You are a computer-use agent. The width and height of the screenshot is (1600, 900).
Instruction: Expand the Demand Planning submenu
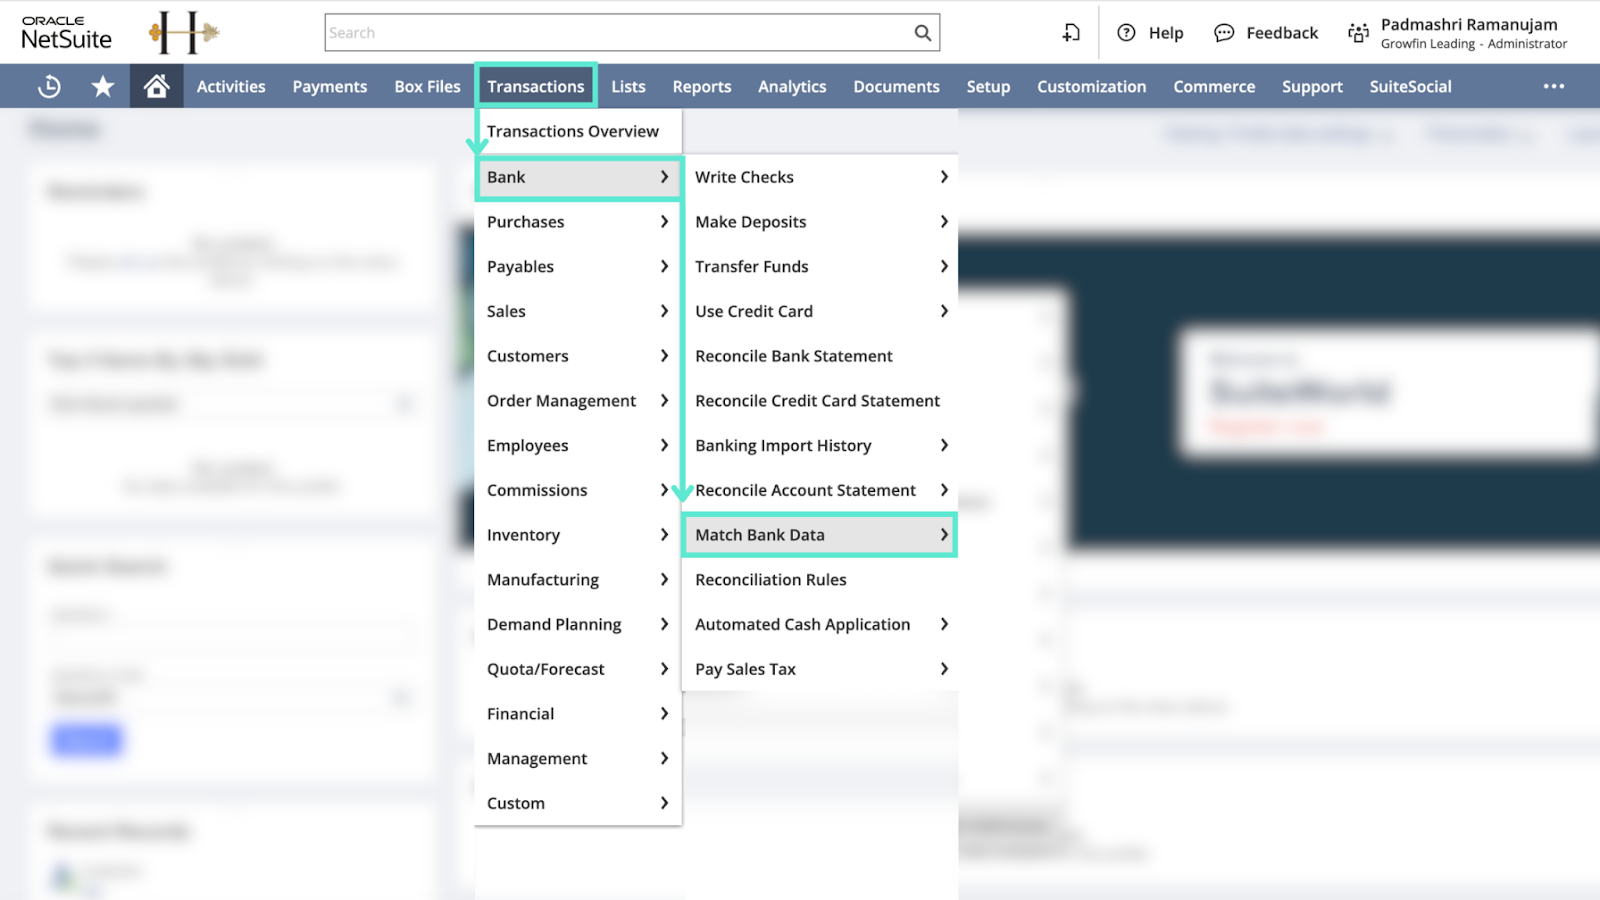coord(578,624)
